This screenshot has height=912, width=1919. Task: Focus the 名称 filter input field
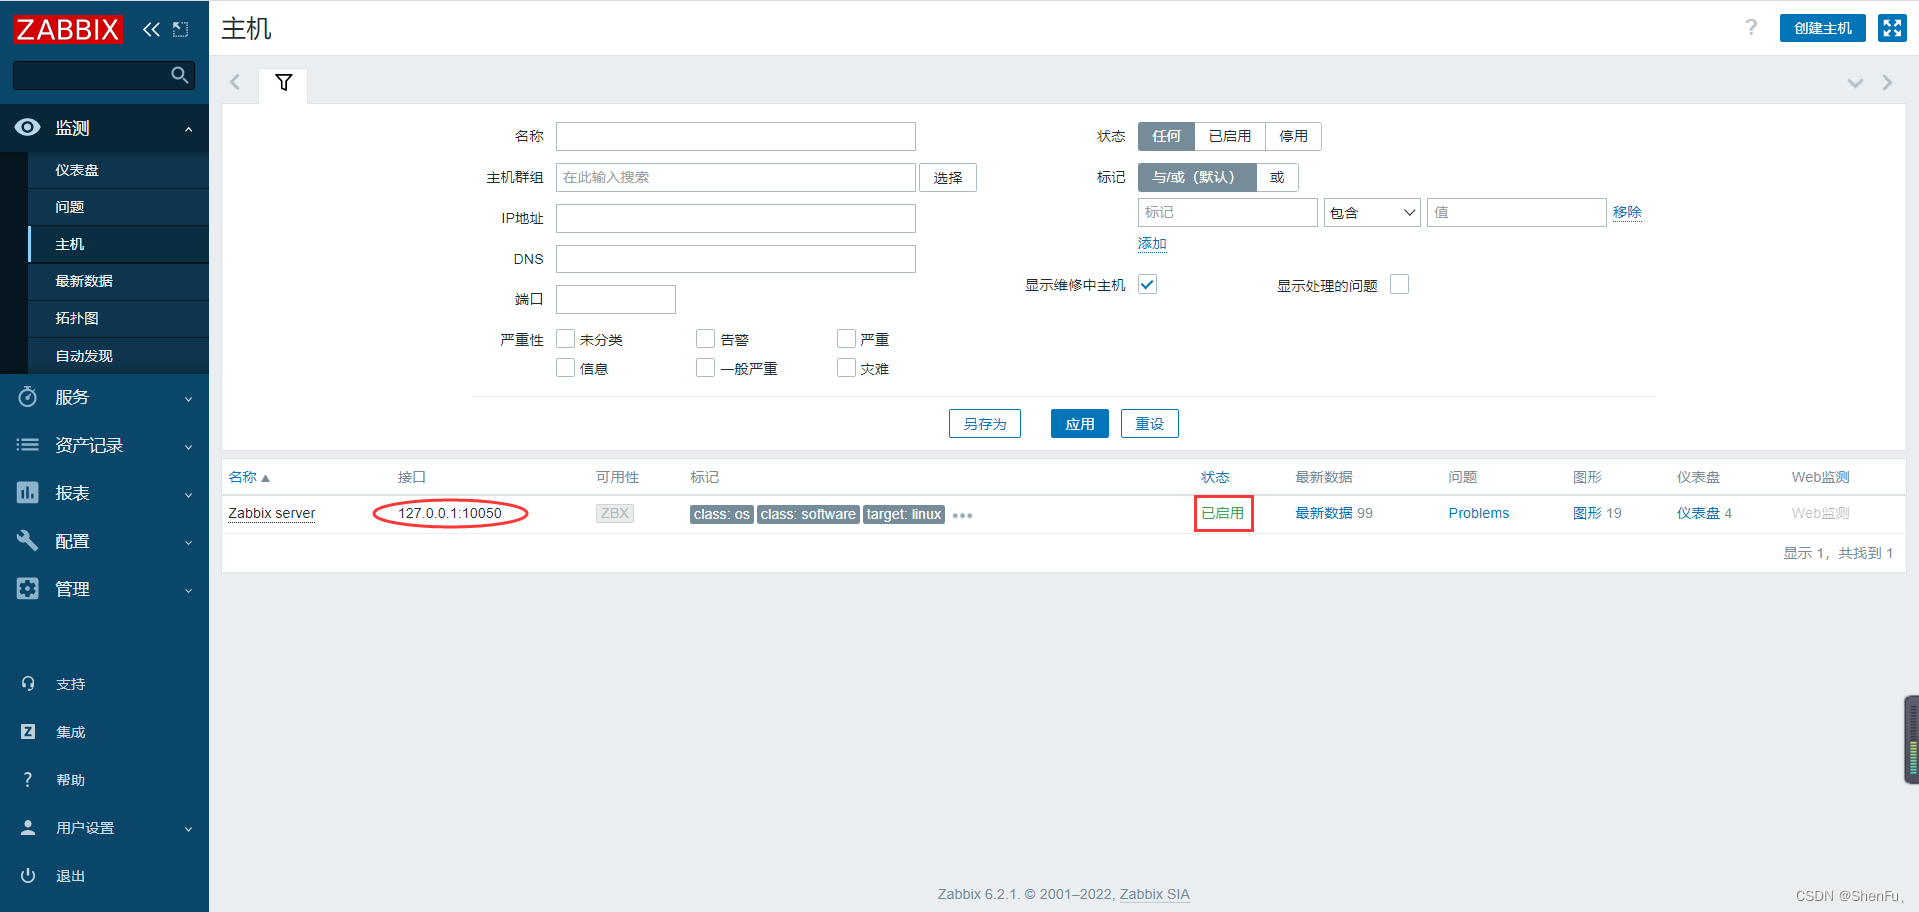[736, 136]
